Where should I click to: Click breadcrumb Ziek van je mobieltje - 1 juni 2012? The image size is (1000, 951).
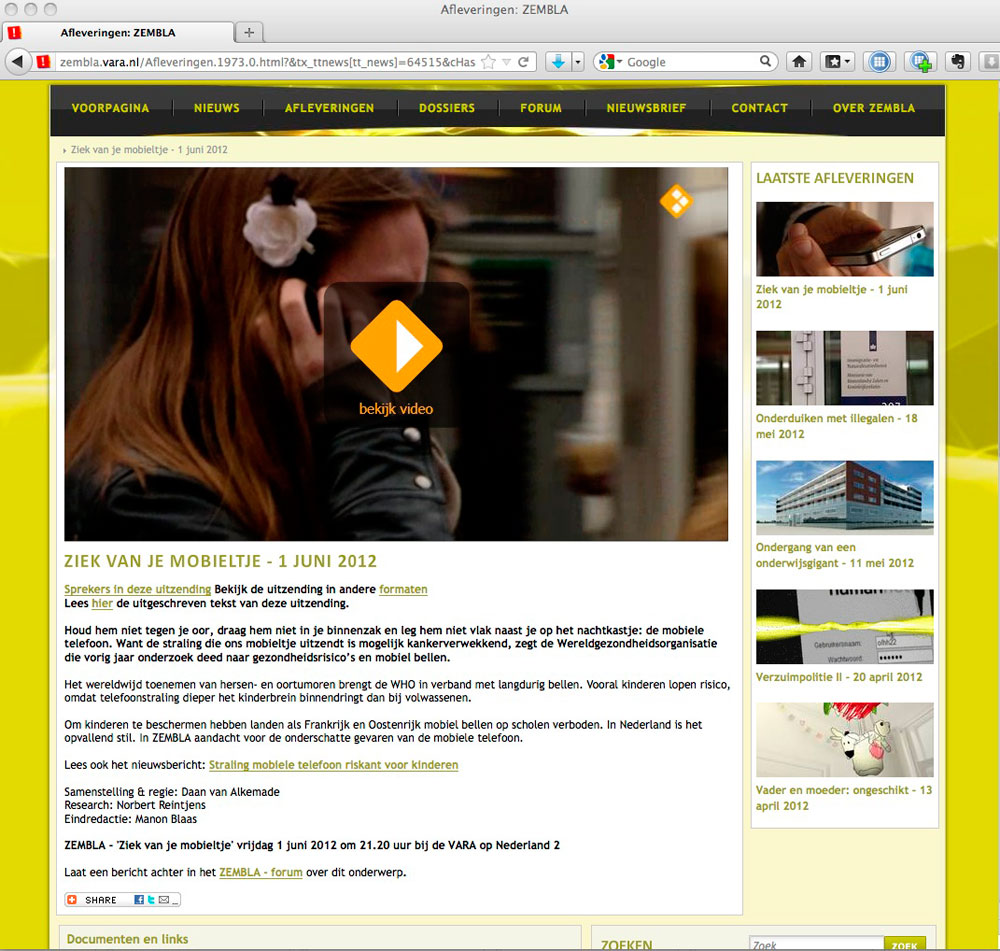point(149,149)
